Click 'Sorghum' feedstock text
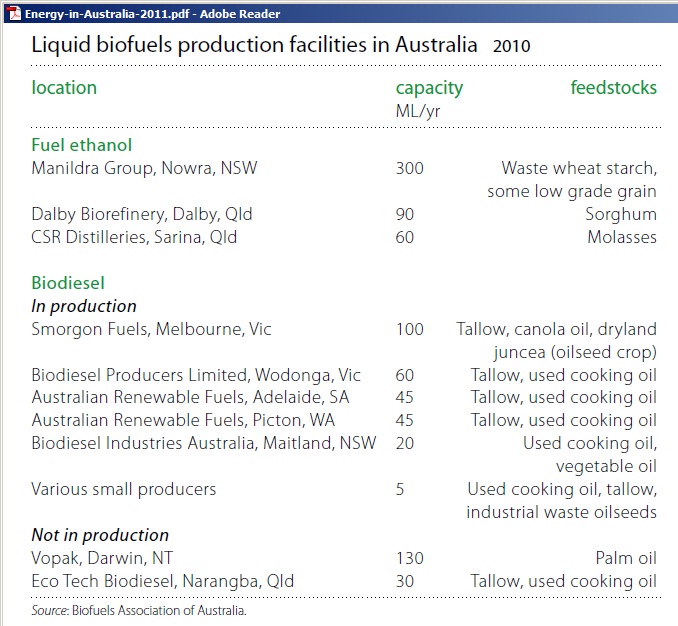678x626 pixels. [x=621, y=214]
